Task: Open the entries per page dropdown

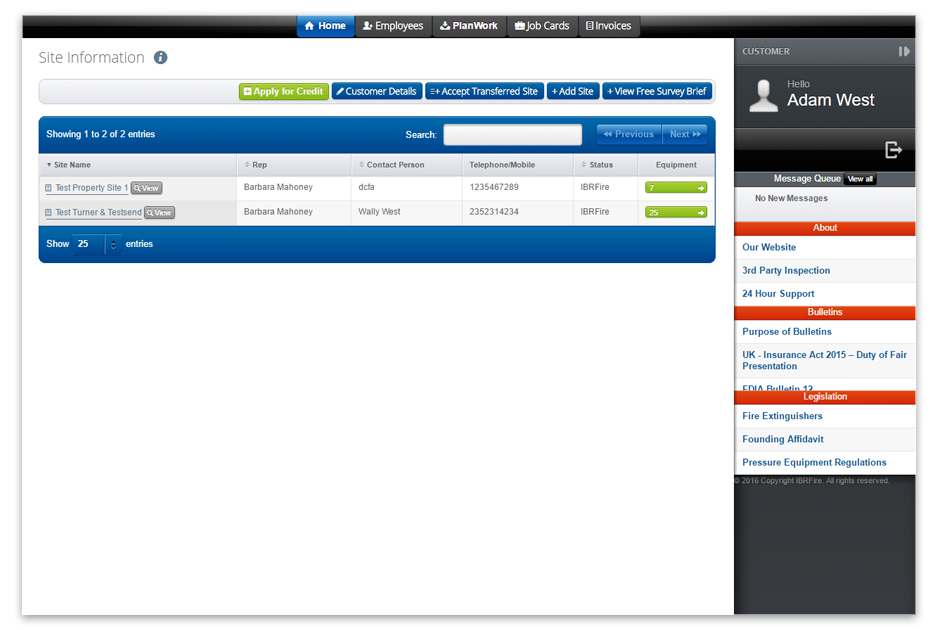Action: (x=97, y=244)
